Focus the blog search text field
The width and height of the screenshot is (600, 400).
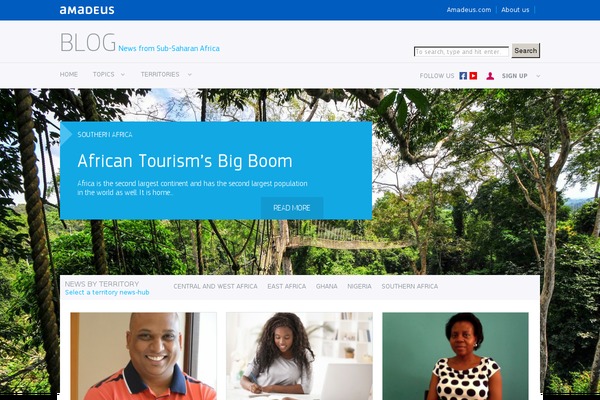[x=461, y=52]
